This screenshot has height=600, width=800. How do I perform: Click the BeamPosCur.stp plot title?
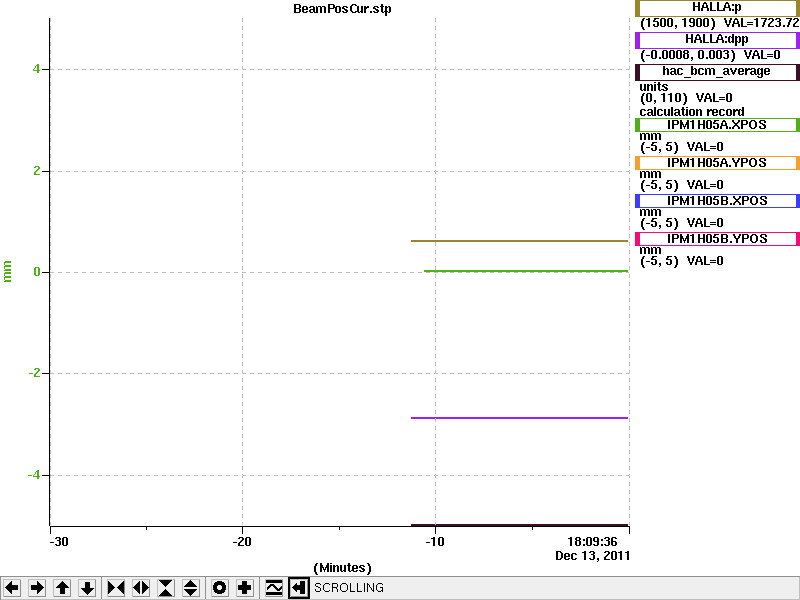342,9
